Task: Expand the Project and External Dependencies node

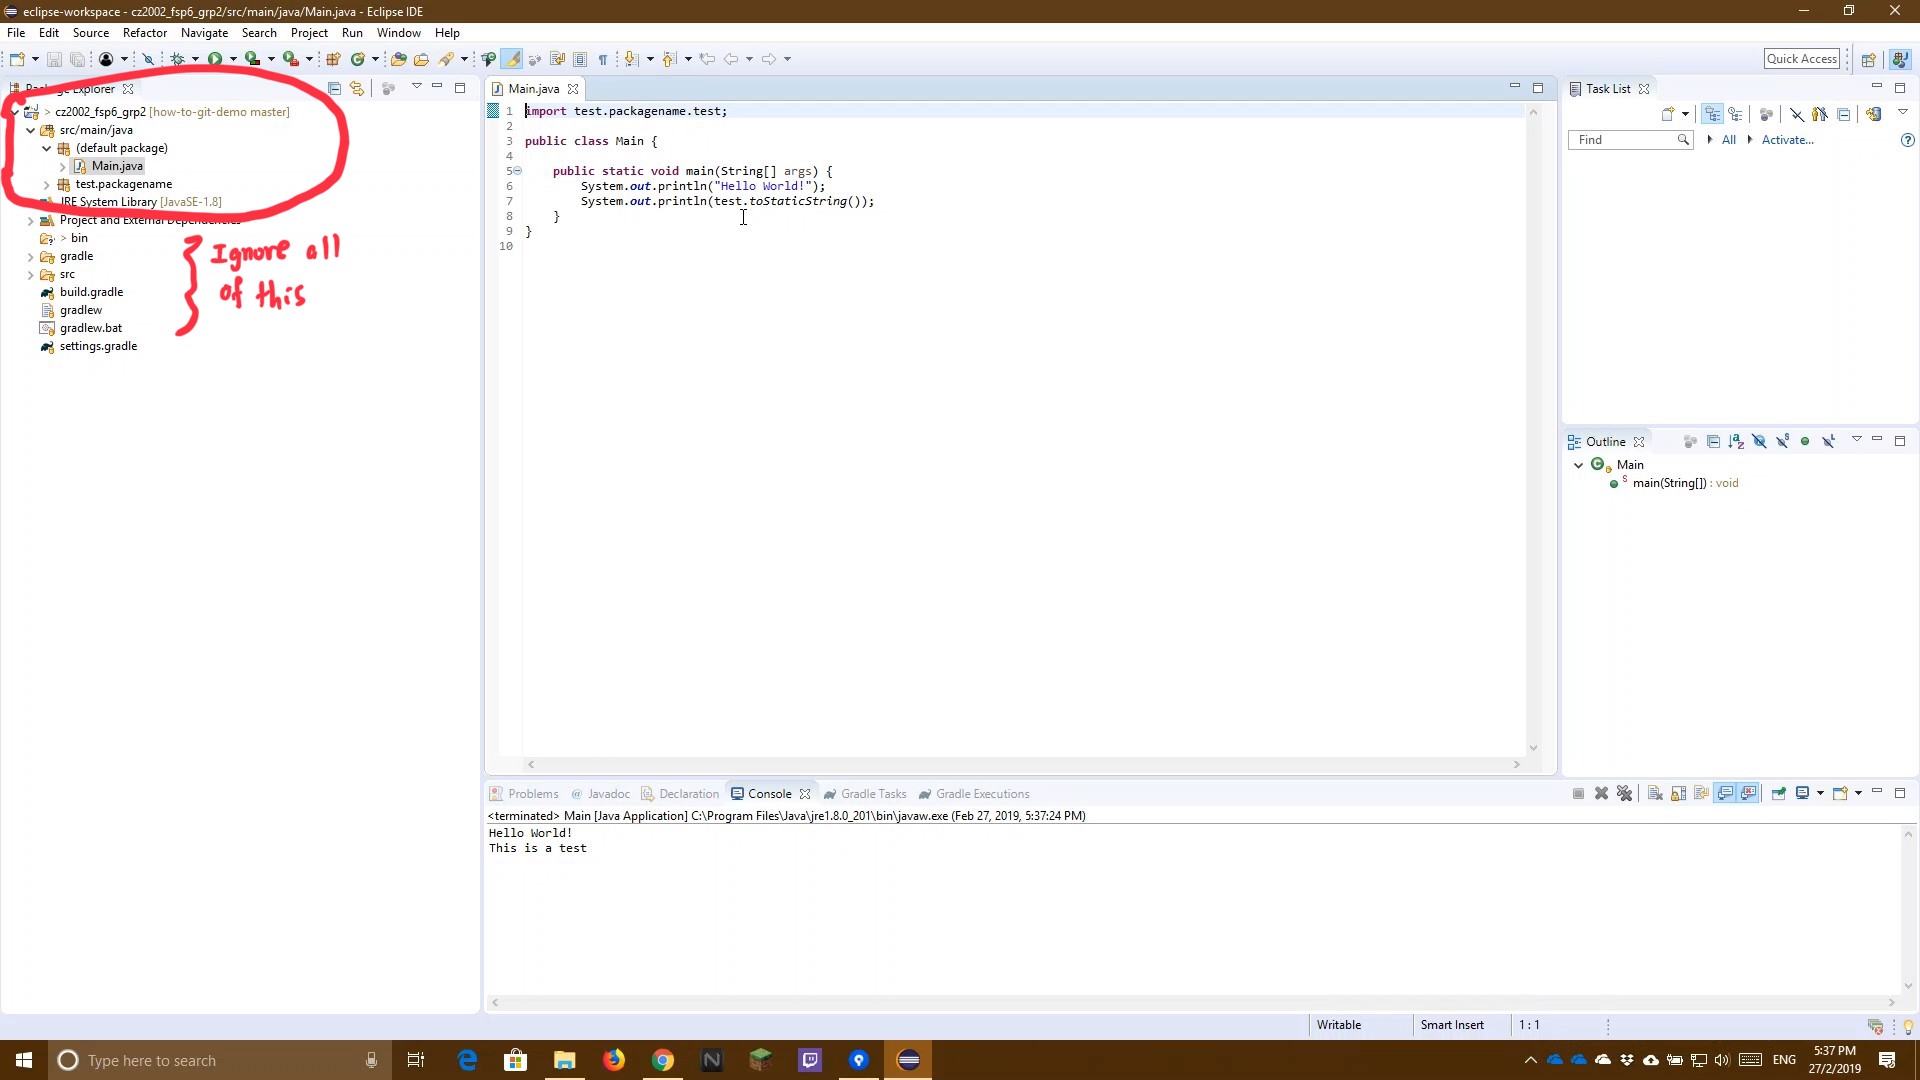Action: click(x=29, y=219)
